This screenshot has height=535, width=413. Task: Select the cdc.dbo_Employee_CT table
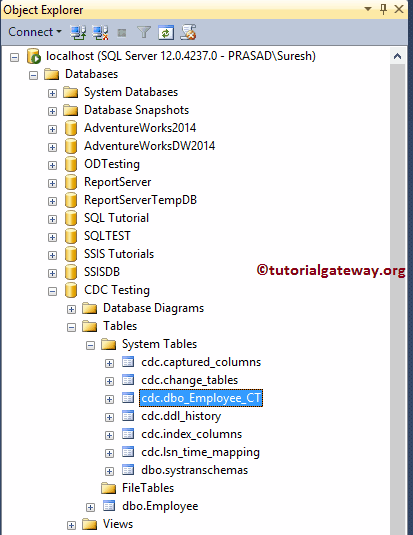point(201,398)
